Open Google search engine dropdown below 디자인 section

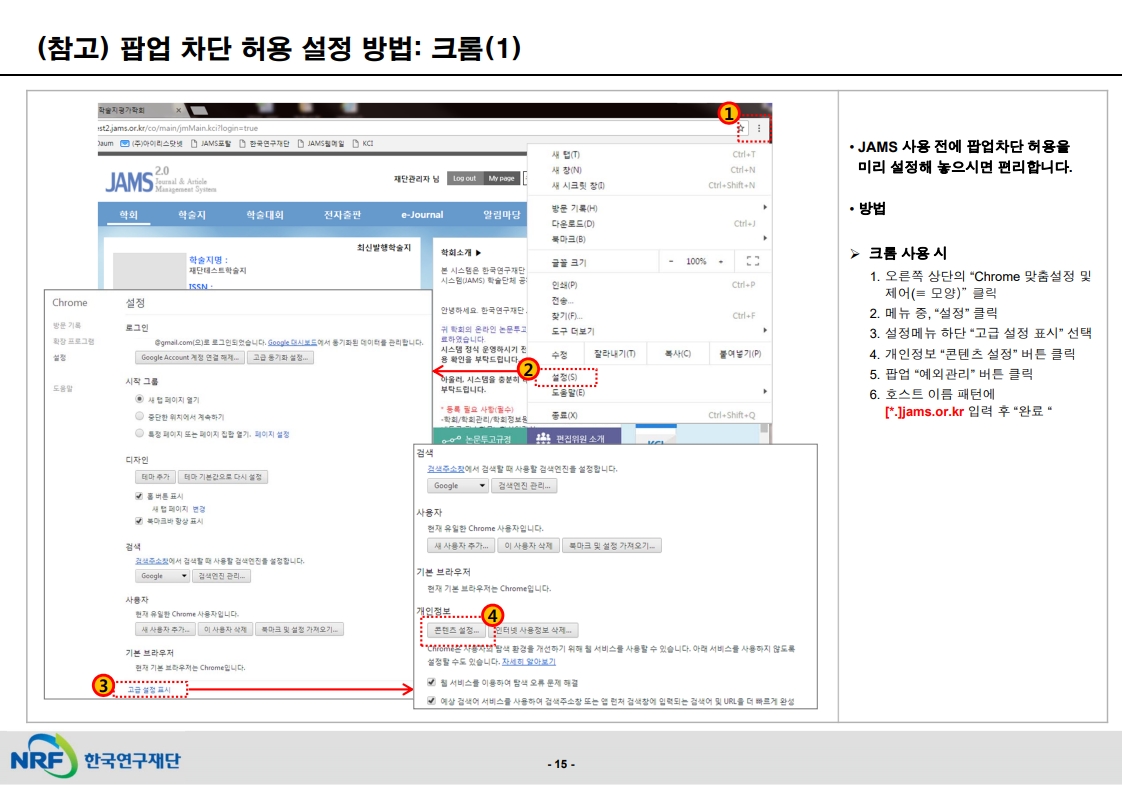[162, 576]
